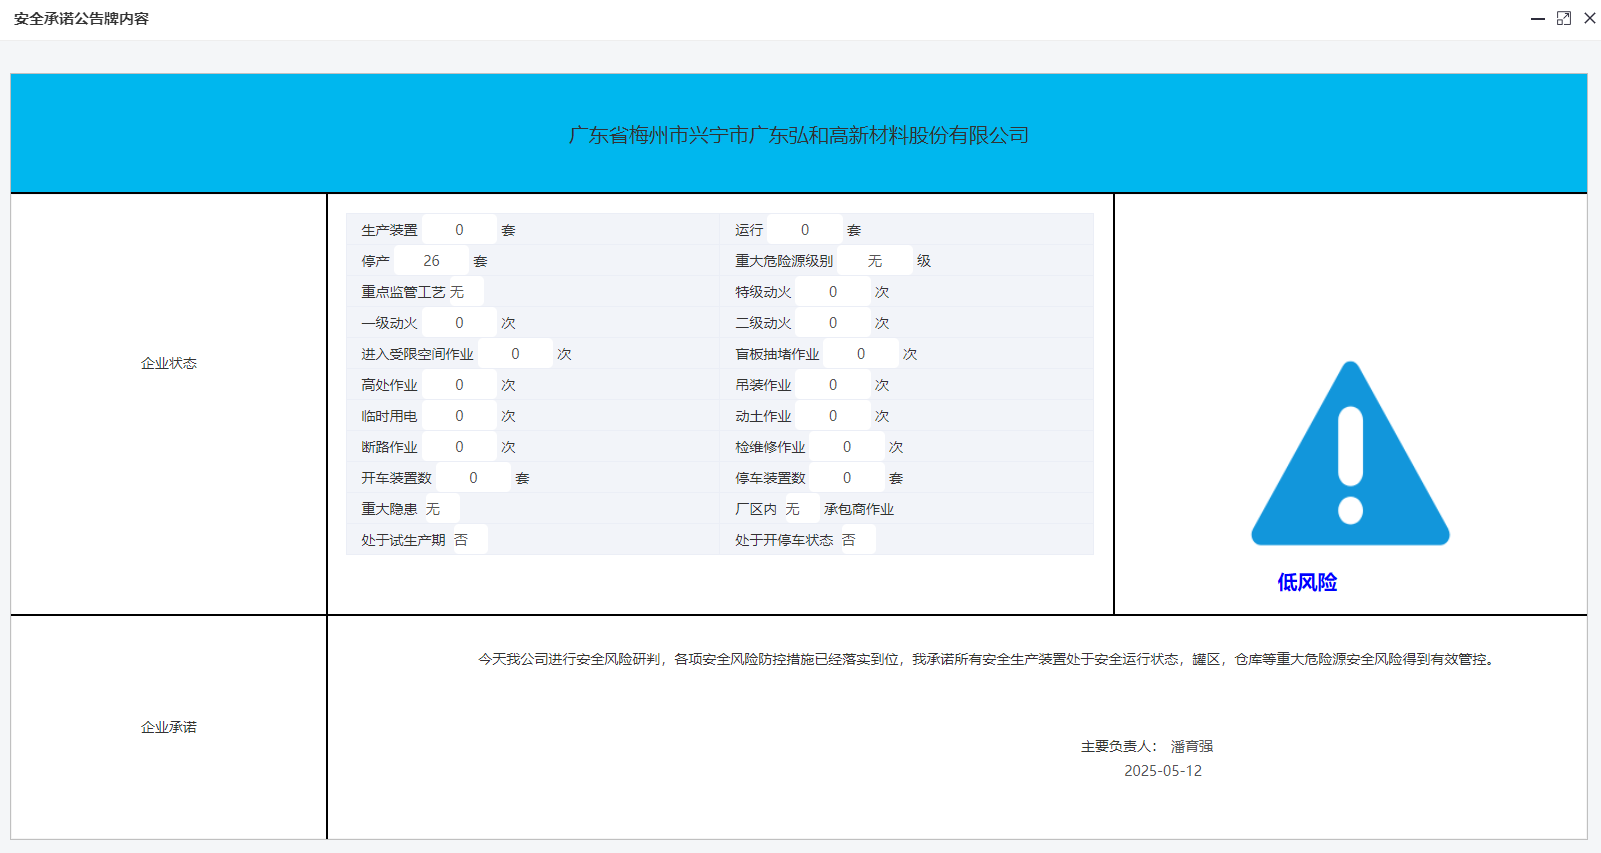
Task: Click the 主要负责人 name 潘育强
Action: coord(1191,746)
